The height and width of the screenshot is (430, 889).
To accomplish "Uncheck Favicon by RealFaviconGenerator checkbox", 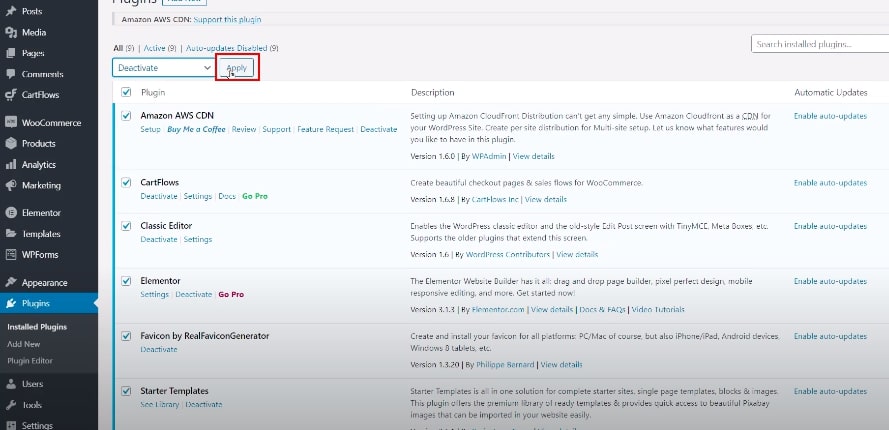I will [126, 336].
